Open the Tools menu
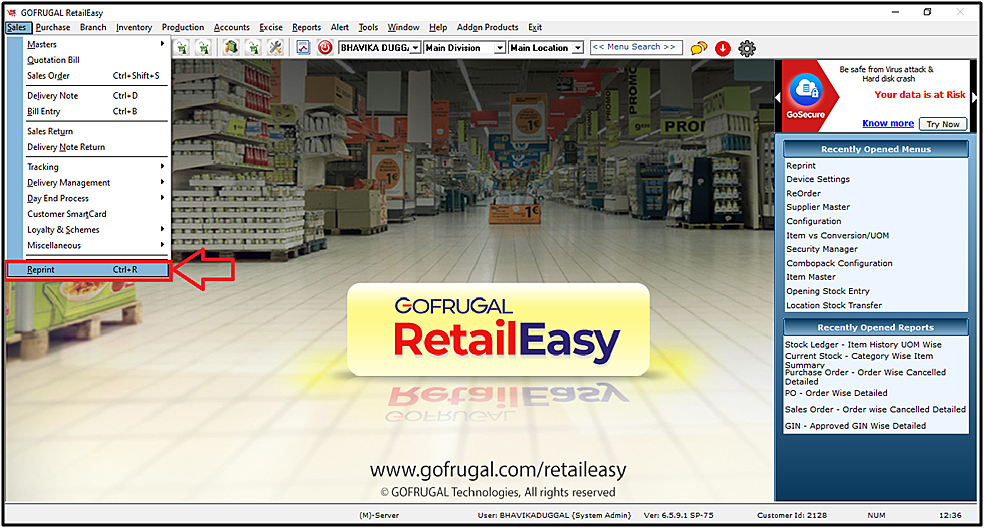 pyautogui.click(x=368, y=27)
